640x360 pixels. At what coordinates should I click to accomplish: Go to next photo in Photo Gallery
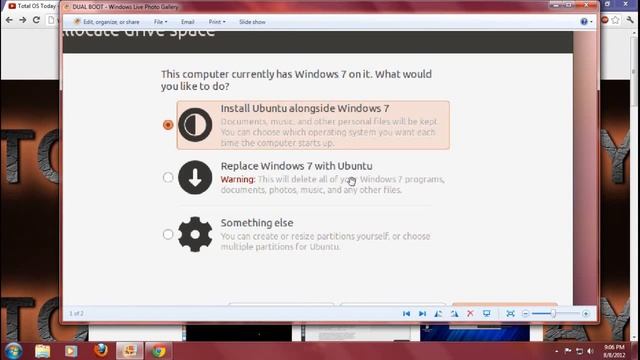(x=422, y=313)
